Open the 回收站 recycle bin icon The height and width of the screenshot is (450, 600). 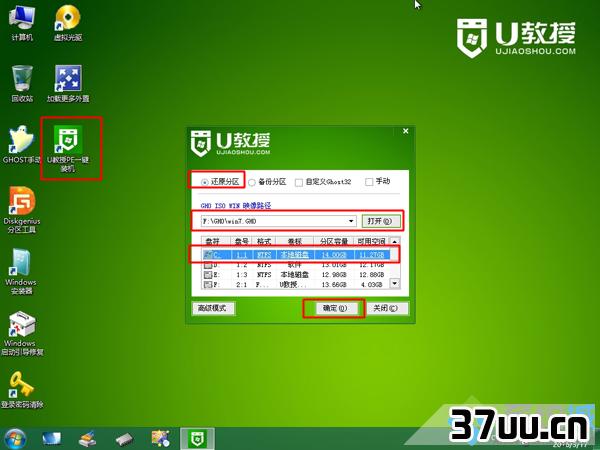coord(22,84)
